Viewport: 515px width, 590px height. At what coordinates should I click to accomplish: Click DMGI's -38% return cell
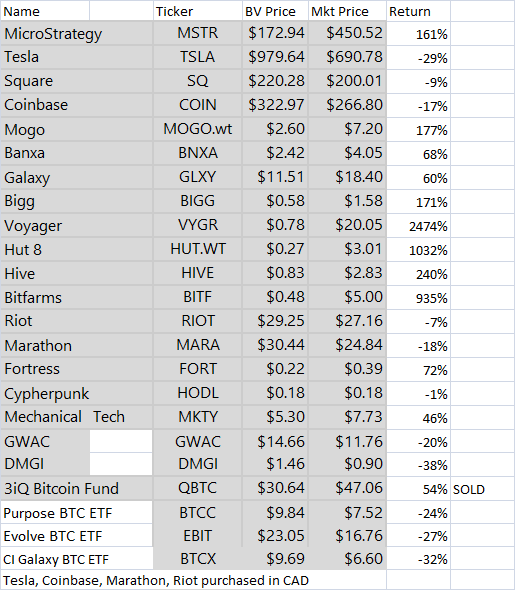point(418,465)
